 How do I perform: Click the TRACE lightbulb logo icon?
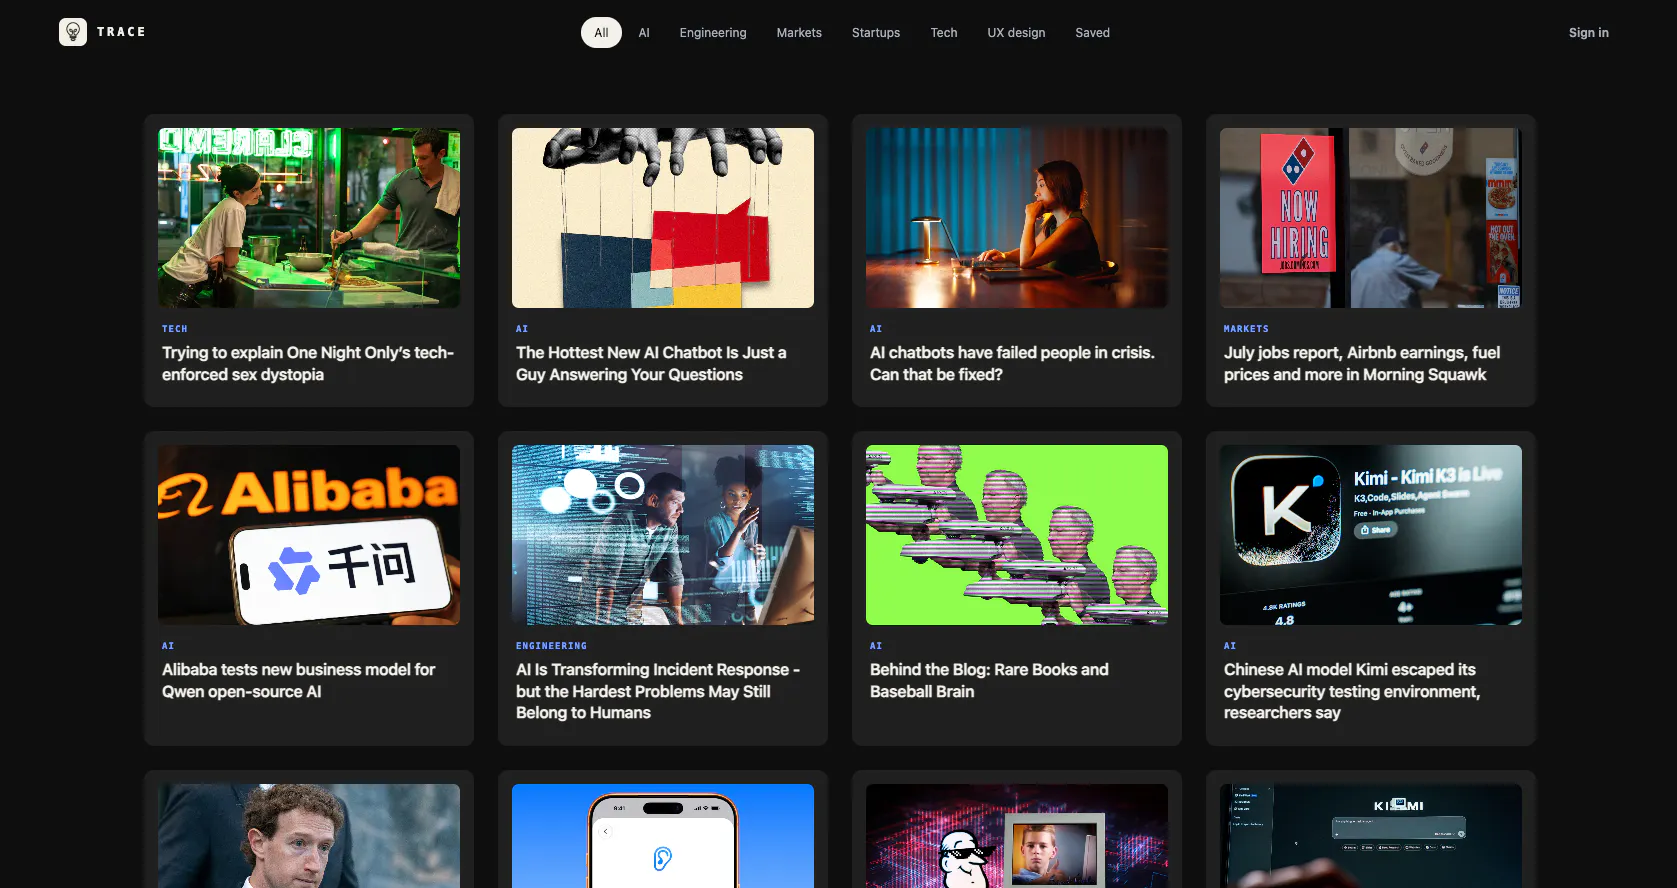(x=73, y=32)
